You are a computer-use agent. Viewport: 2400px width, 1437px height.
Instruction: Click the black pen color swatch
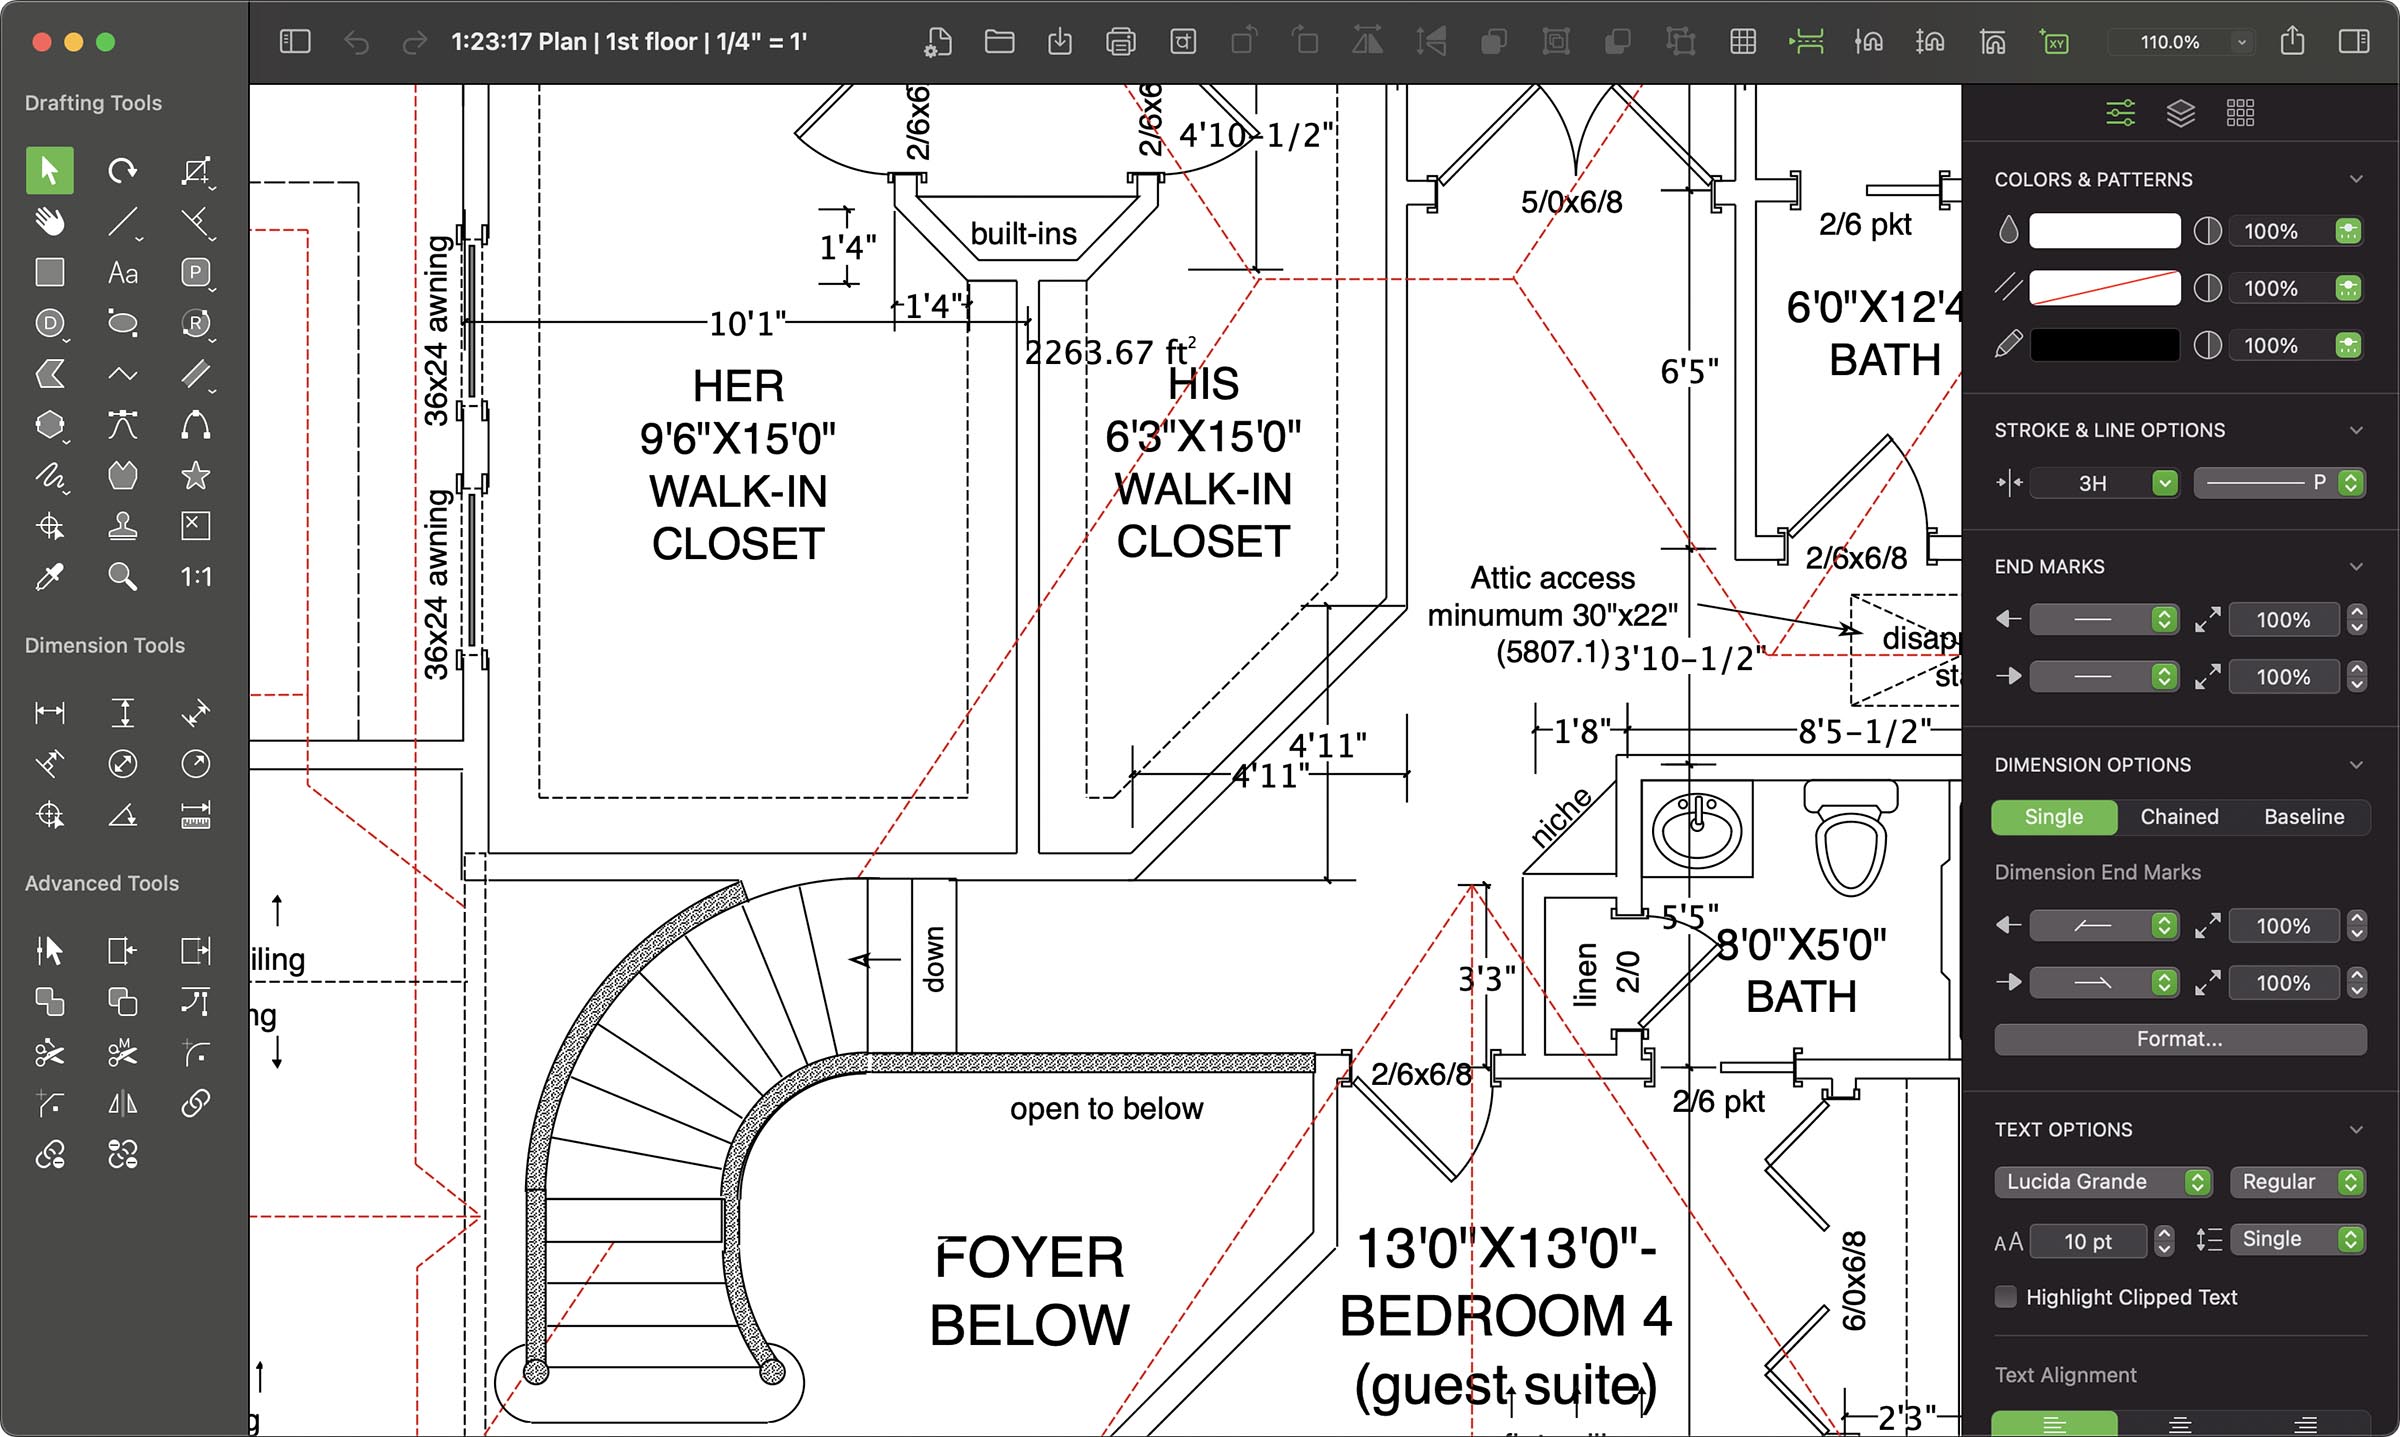point(2104,346)
